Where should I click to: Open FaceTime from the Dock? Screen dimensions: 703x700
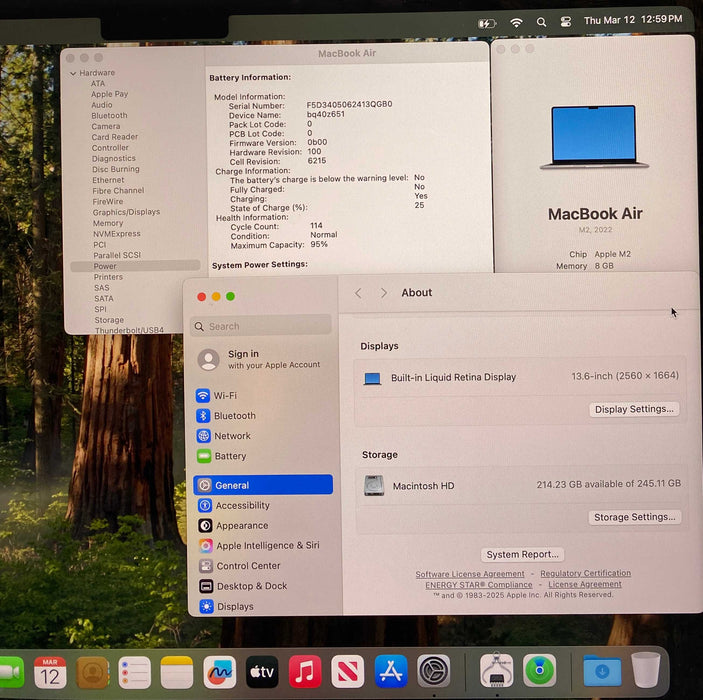[x=10, y=672]
